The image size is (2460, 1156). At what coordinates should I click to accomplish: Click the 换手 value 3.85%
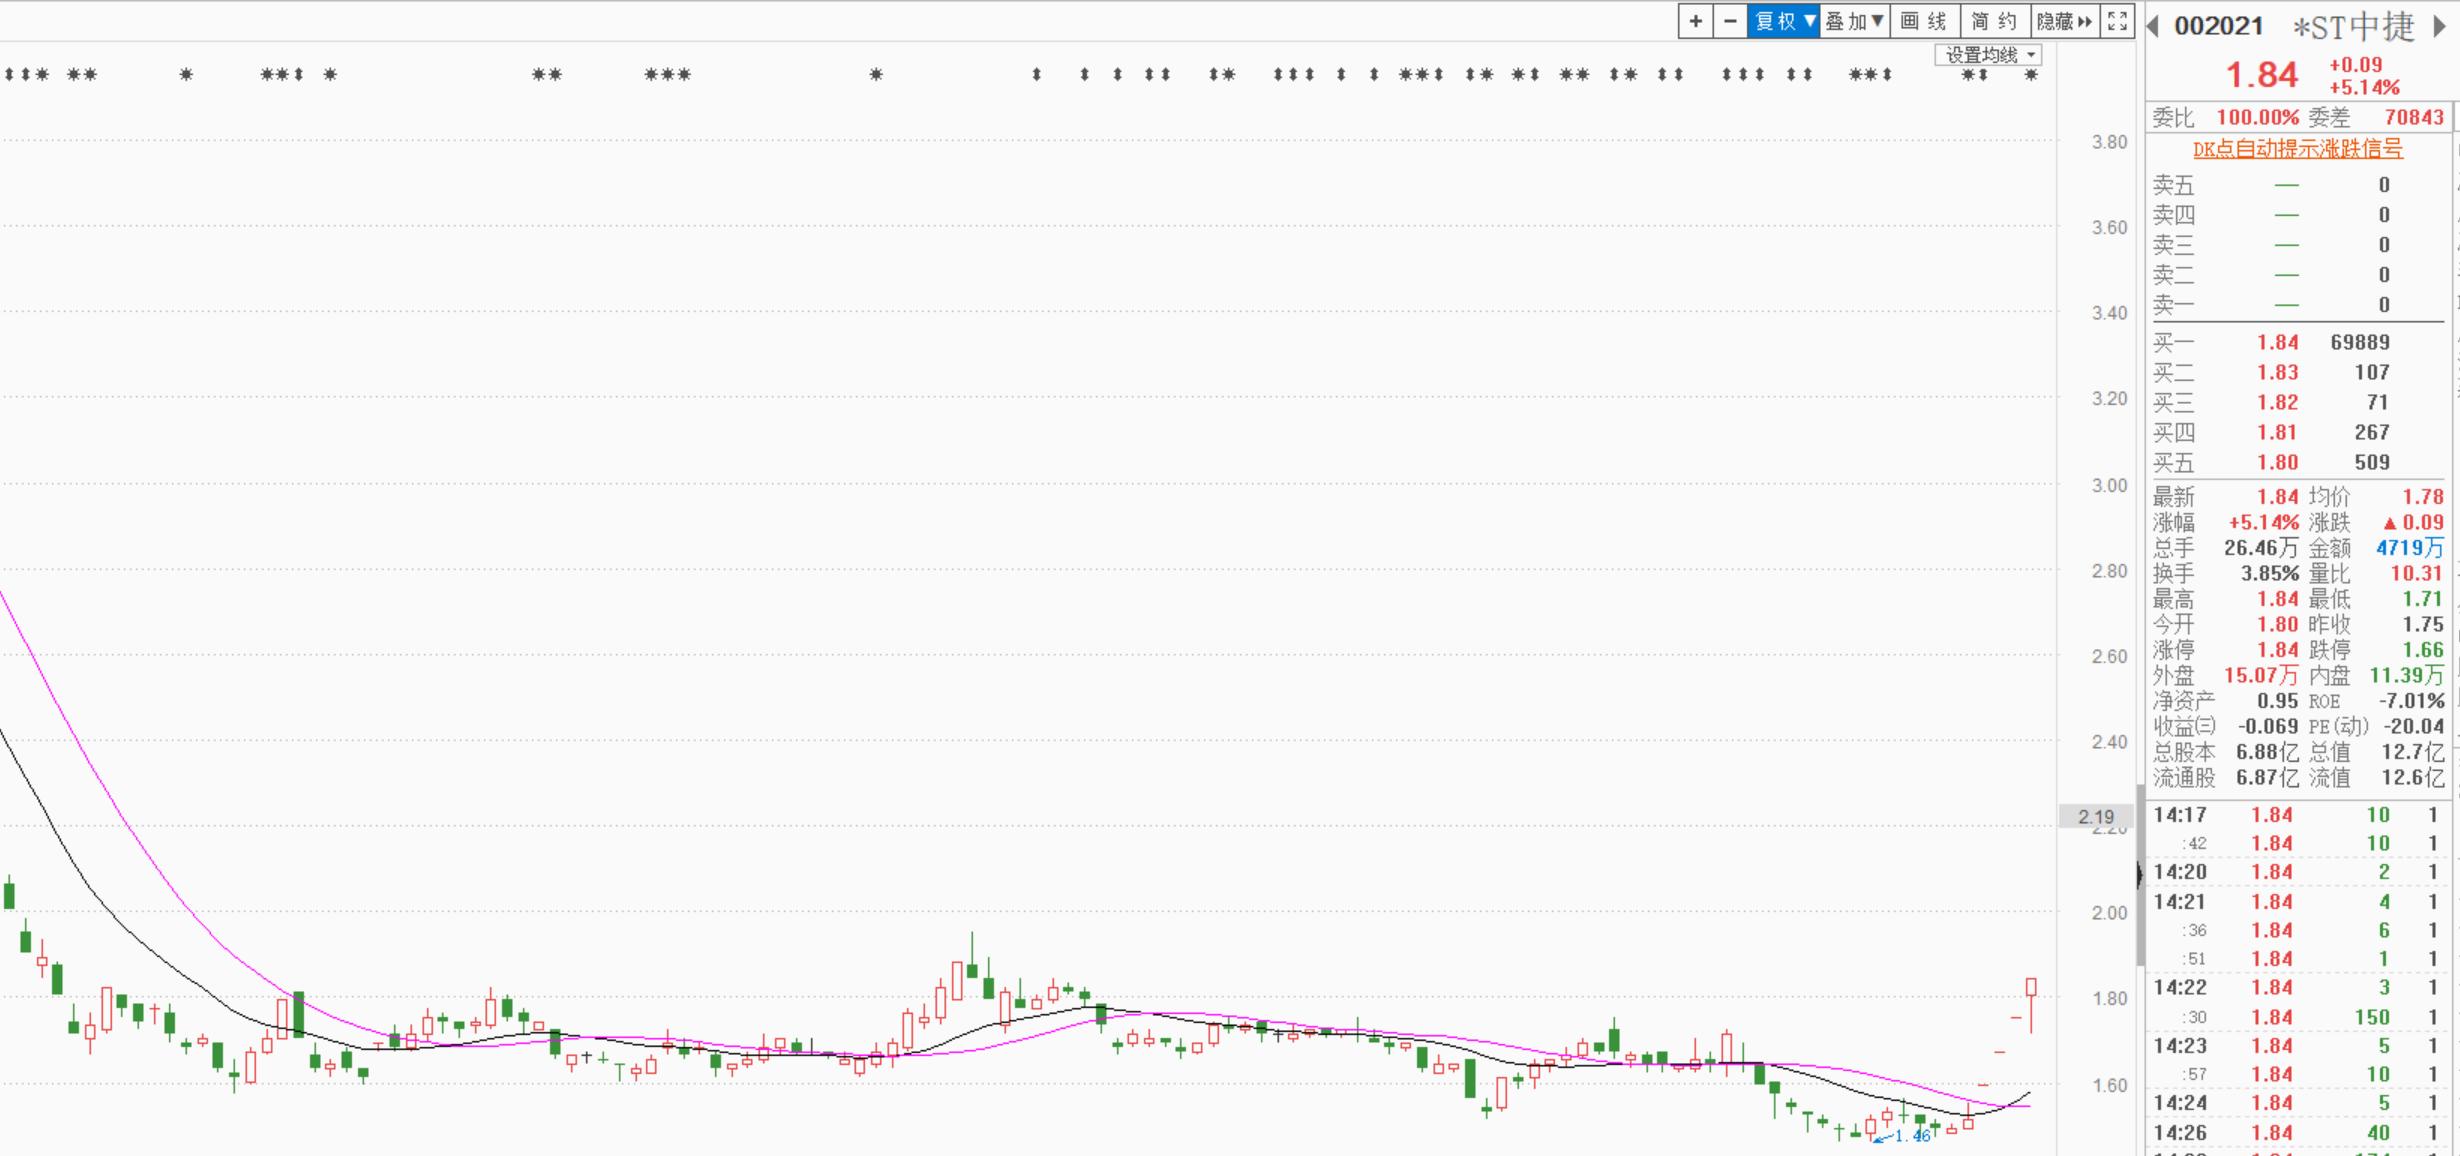tap(2269, 573)
